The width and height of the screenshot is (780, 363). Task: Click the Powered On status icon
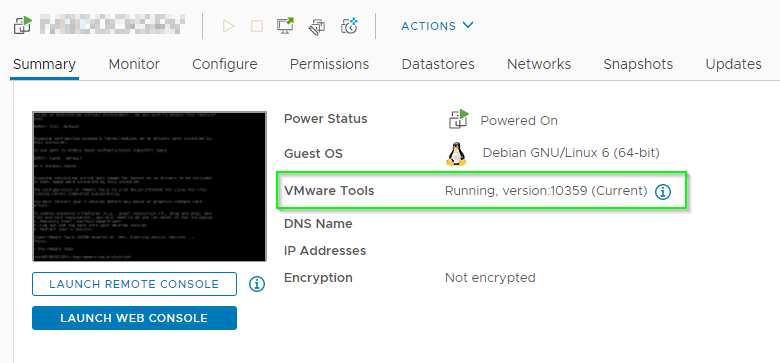coord(459,119)
